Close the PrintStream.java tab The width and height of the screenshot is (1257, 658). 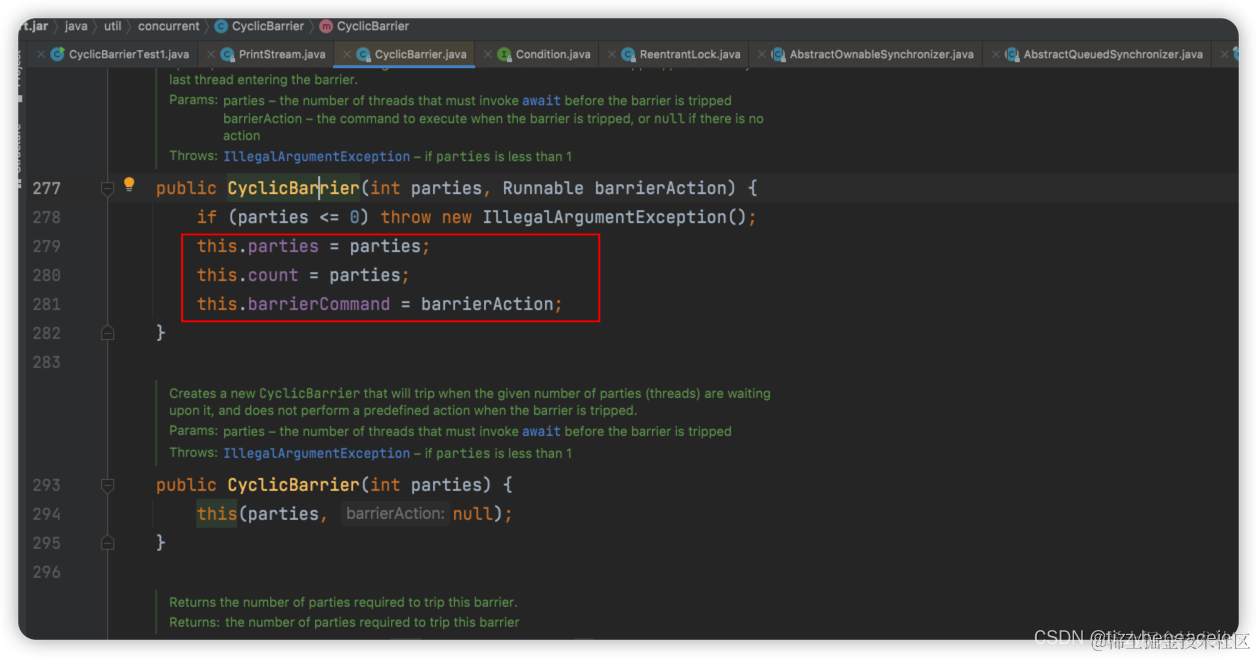click(x=211, y=55)
